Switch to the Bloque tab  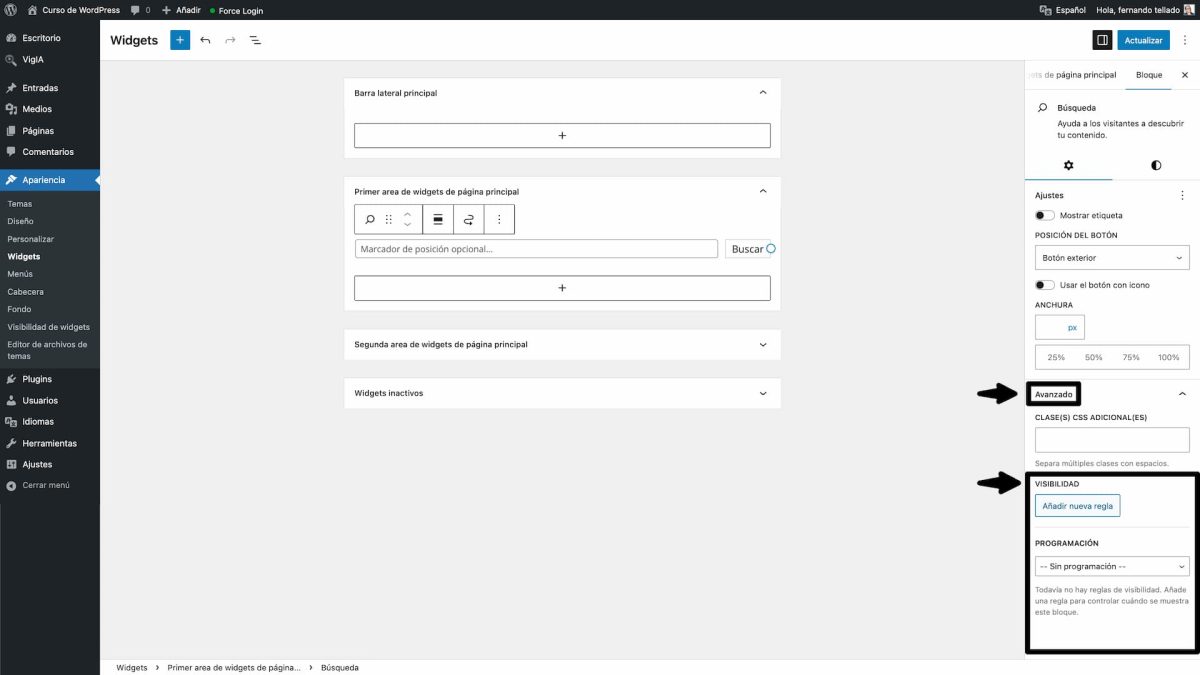point(1148,74)
